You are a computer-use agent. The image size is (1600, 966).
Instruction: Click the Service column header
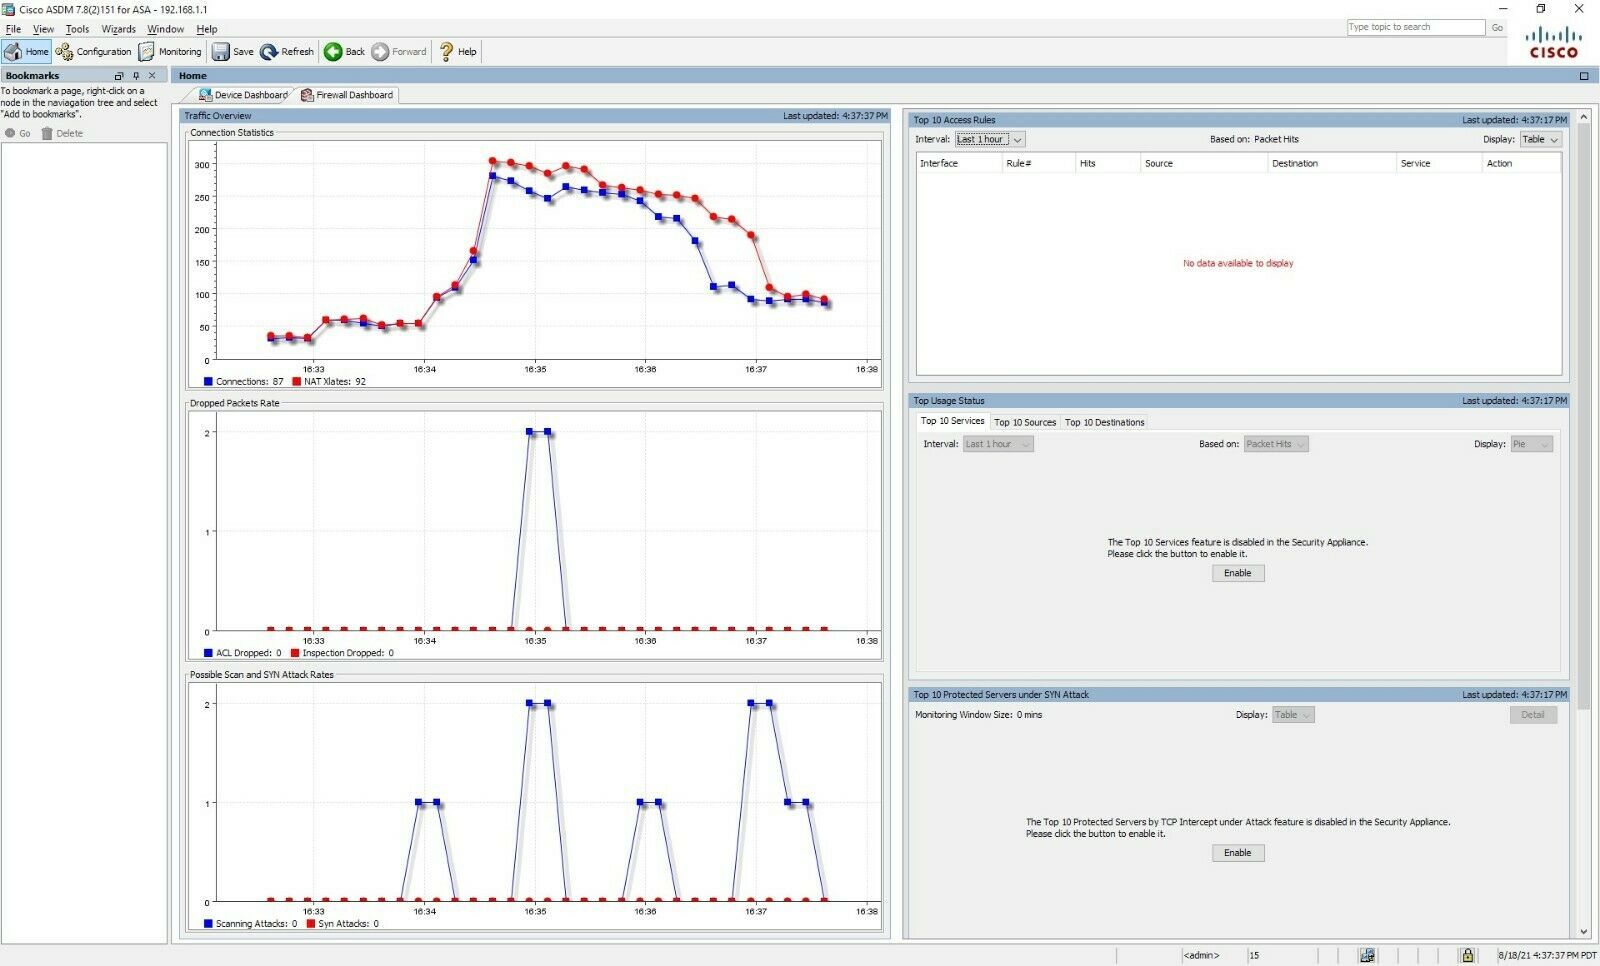[x=1438, y=163]
